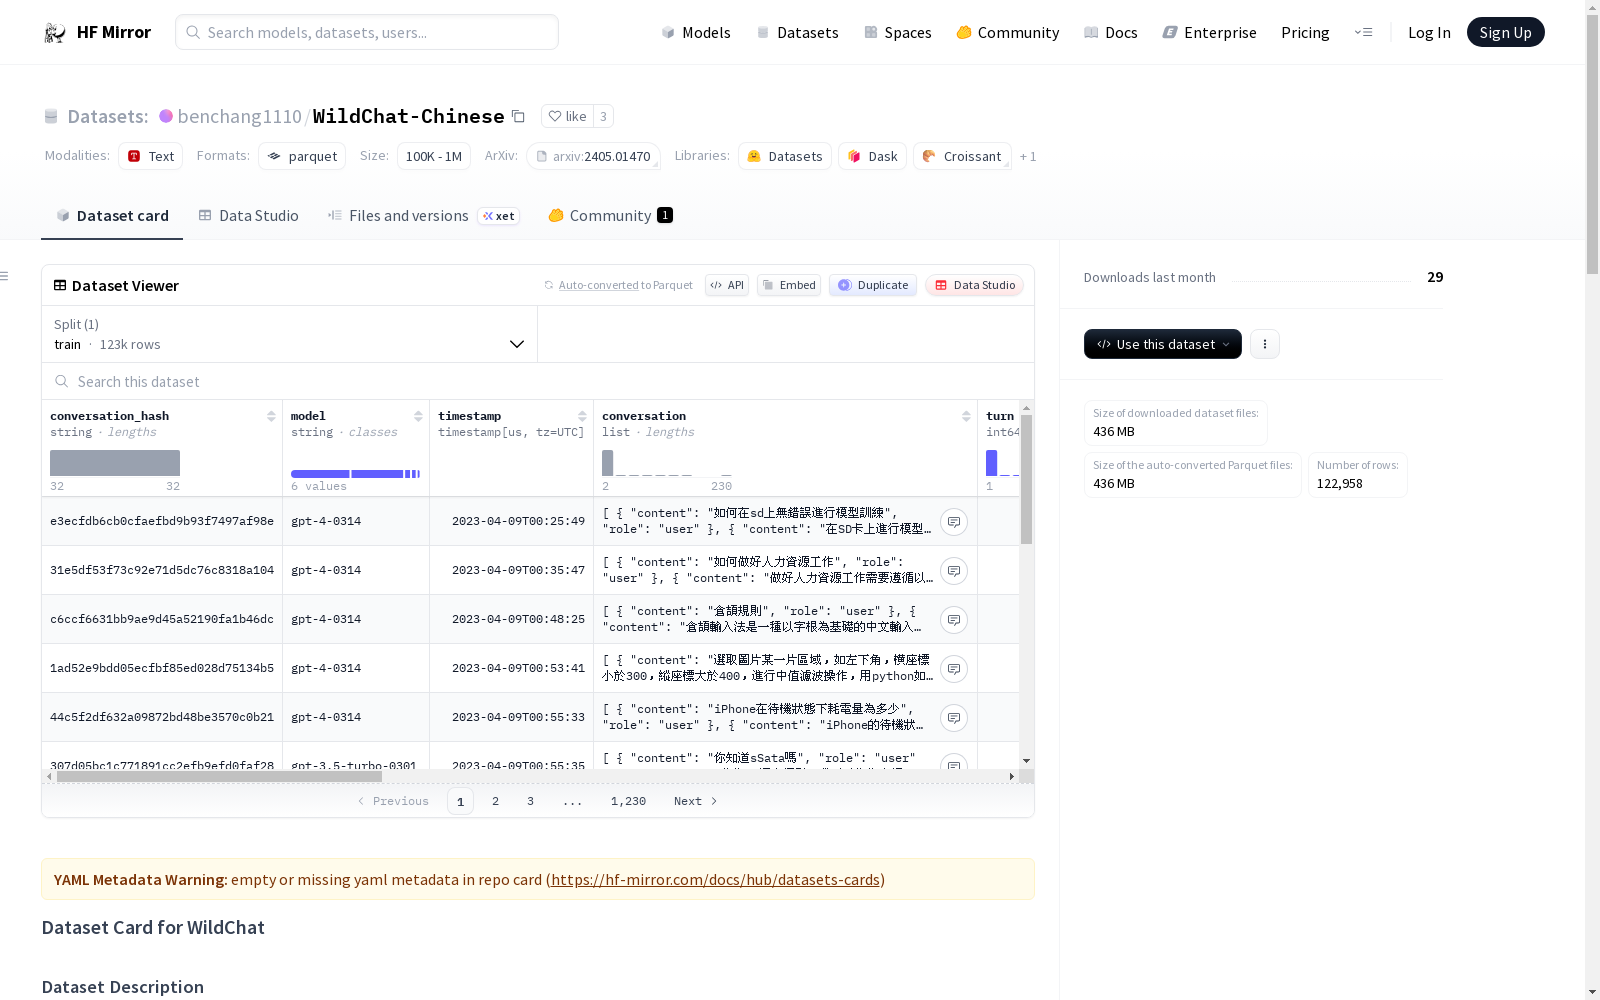Go to the Next page of rows
1600x1000 pixels.
pyautogui.click(x=696, y=801)
